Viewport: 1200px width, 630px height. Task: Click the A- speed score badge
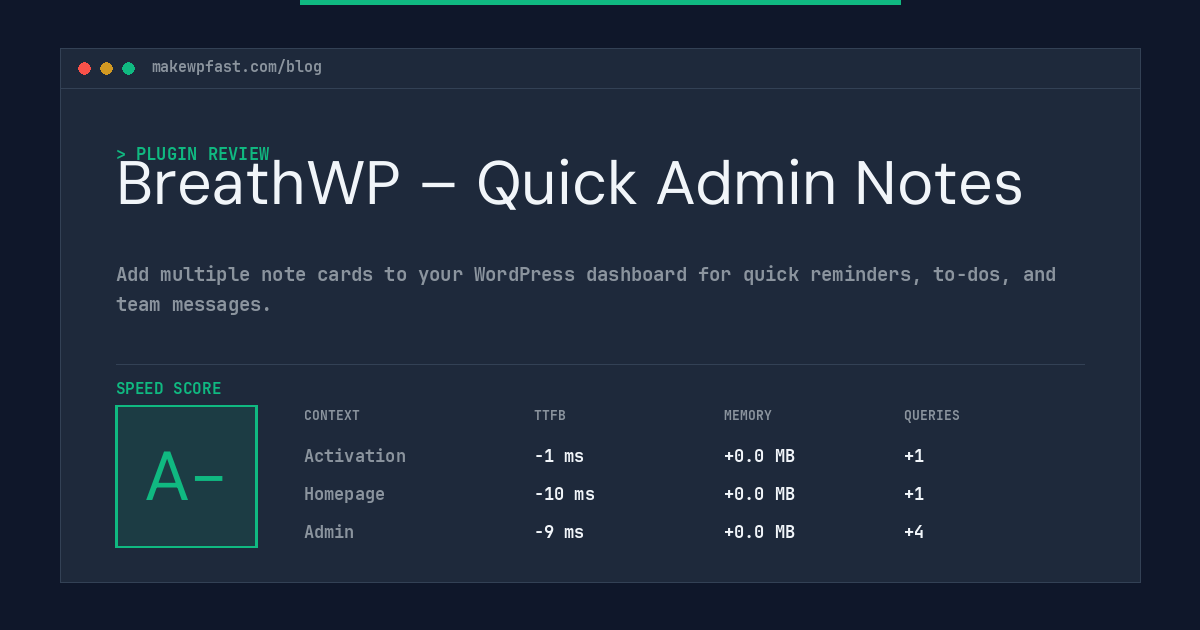[x=186, y=476]
